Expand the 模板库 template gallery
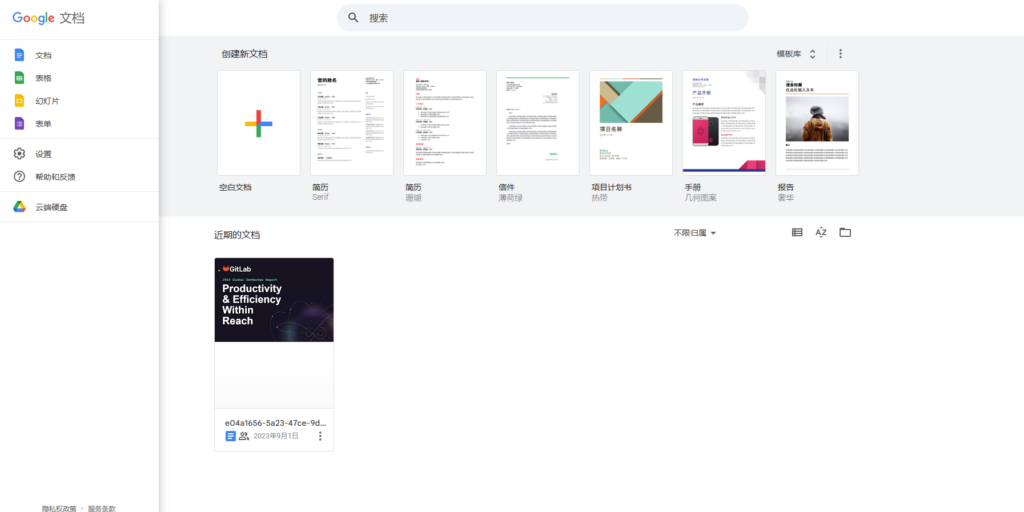This screenshot has width=1024, height=512. point(796,54)
